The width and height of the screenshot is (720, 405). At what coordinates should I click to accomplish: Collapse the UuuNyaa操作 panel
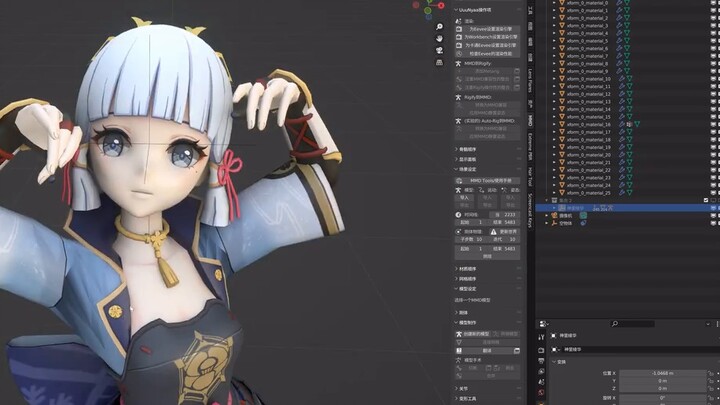(456, 10)
